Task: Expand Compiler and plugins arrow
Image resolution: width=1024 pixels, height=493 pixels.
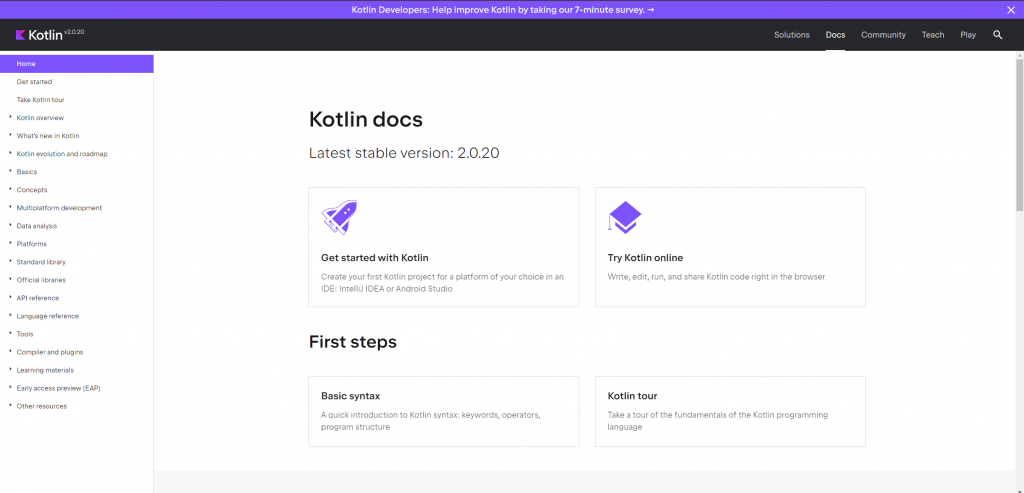Action: click(10, 351)
